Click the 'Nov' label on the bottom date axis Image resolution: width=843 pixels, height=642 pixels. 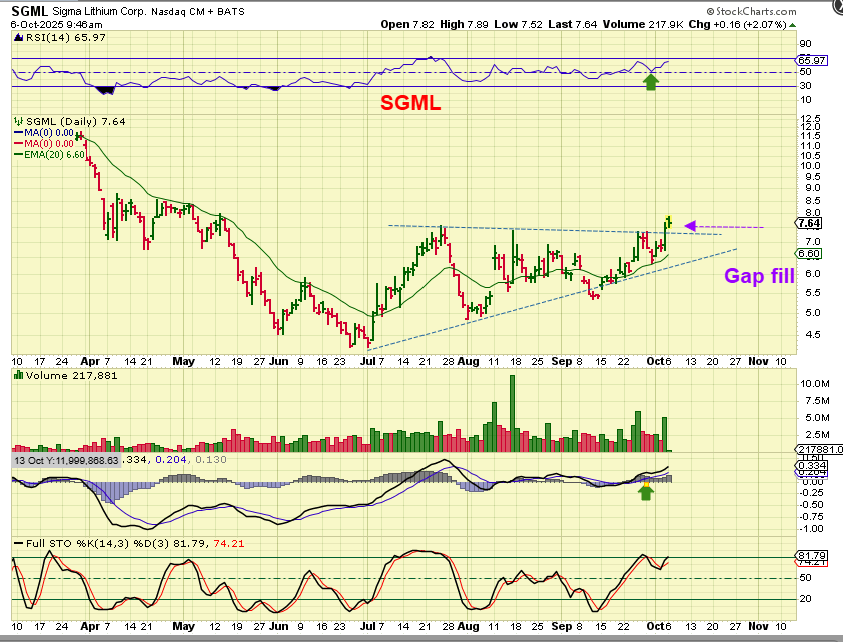(x=759, y=626)
